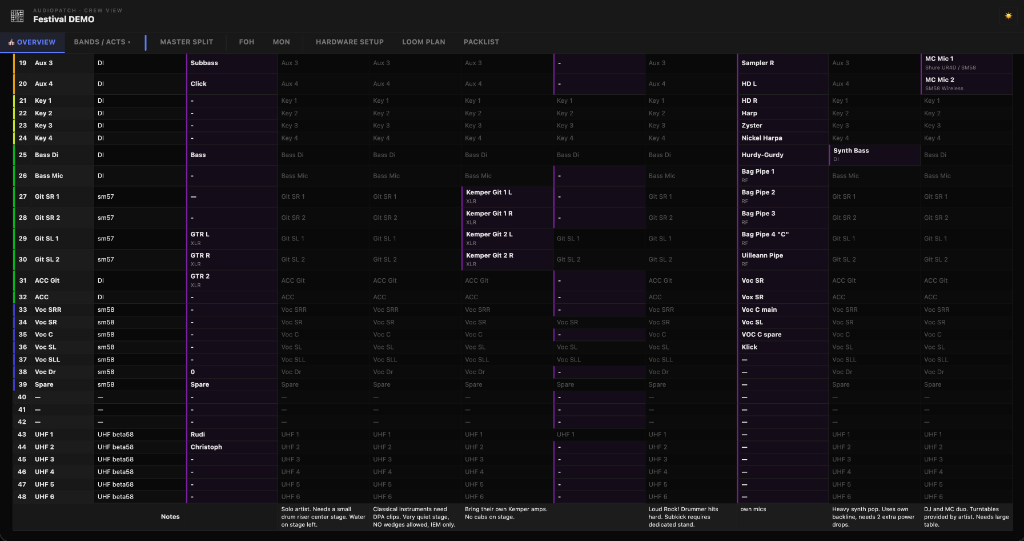Select the MC Mic 1 cell

[967, 63]
